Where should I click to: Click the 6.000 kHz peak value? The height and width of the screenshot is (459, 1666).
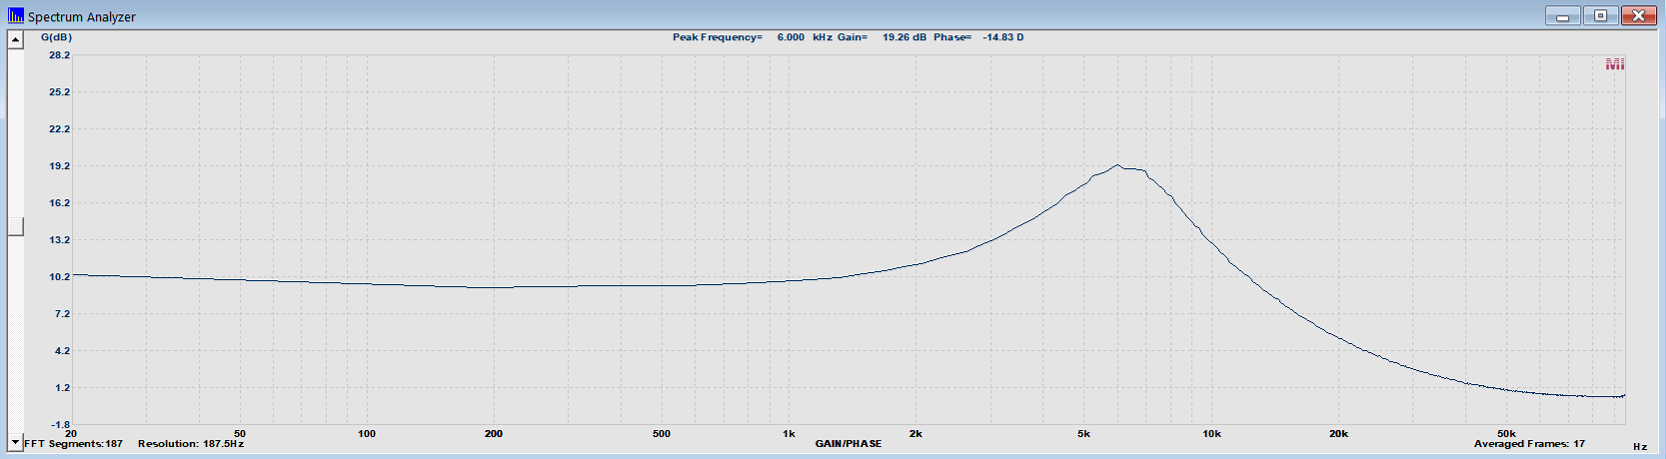(x=804, y=37)
